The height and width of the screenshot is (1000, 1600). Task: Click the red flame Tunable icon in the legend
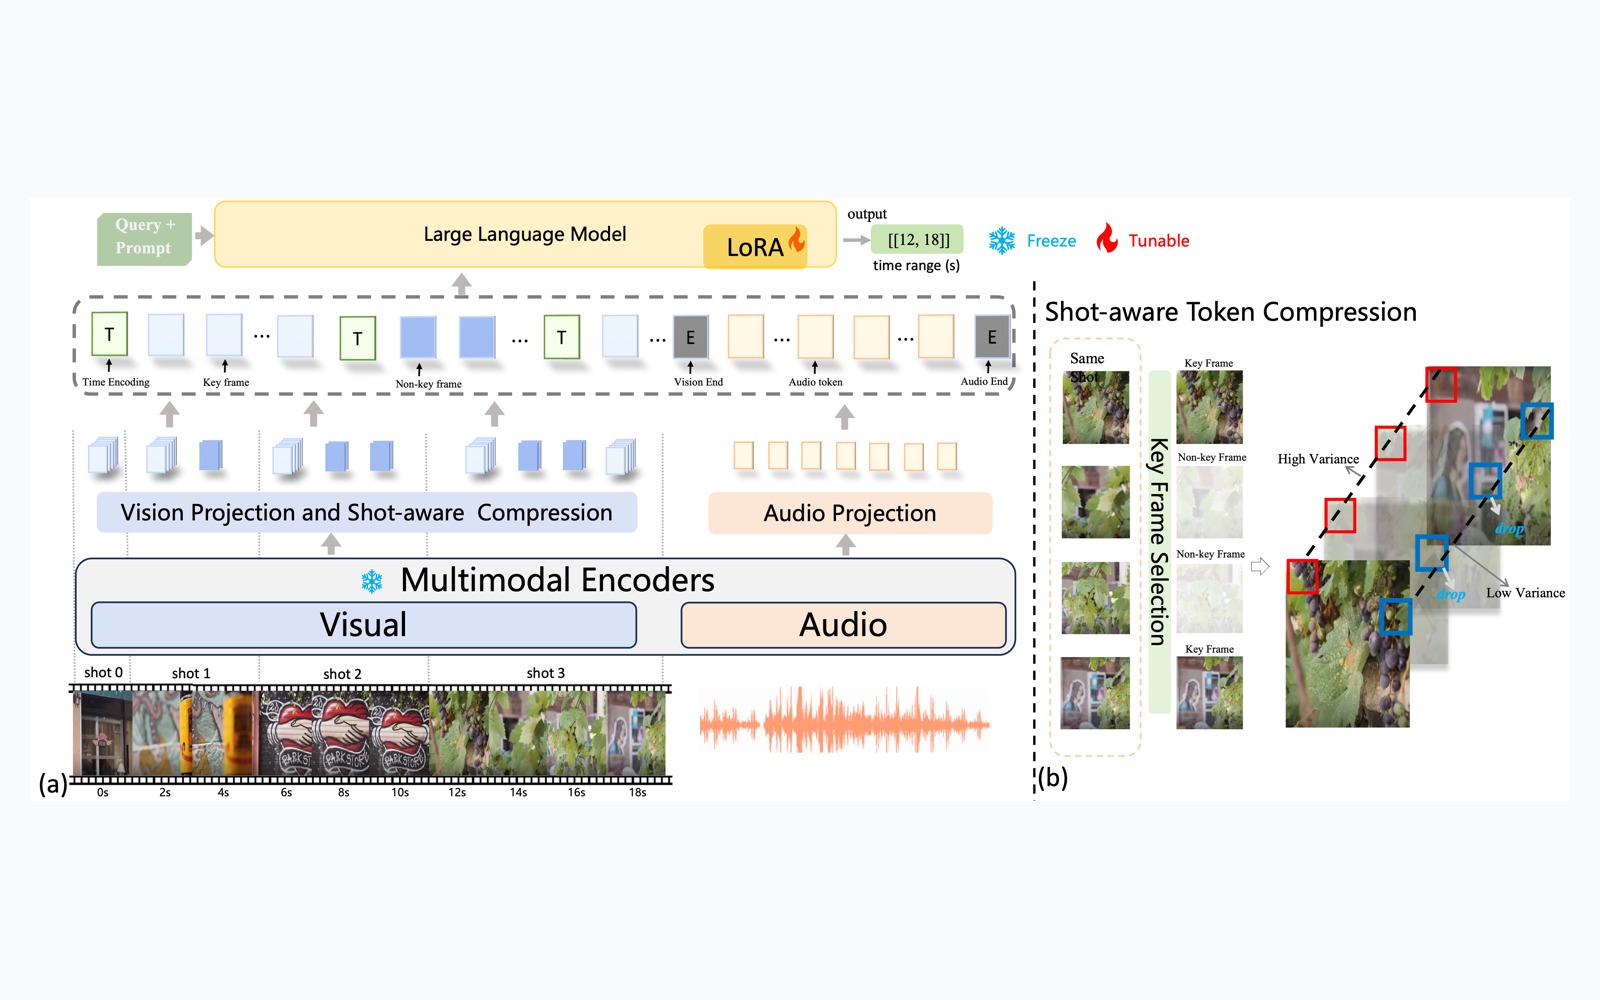point(1107,238)
